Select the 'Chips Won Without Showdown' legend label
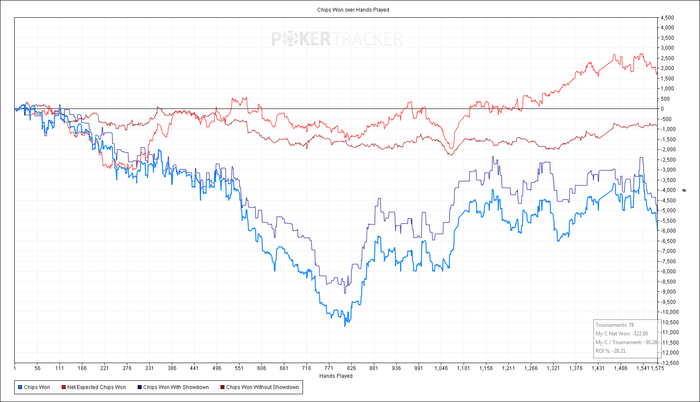700x402 pixels. coord(262,387)
